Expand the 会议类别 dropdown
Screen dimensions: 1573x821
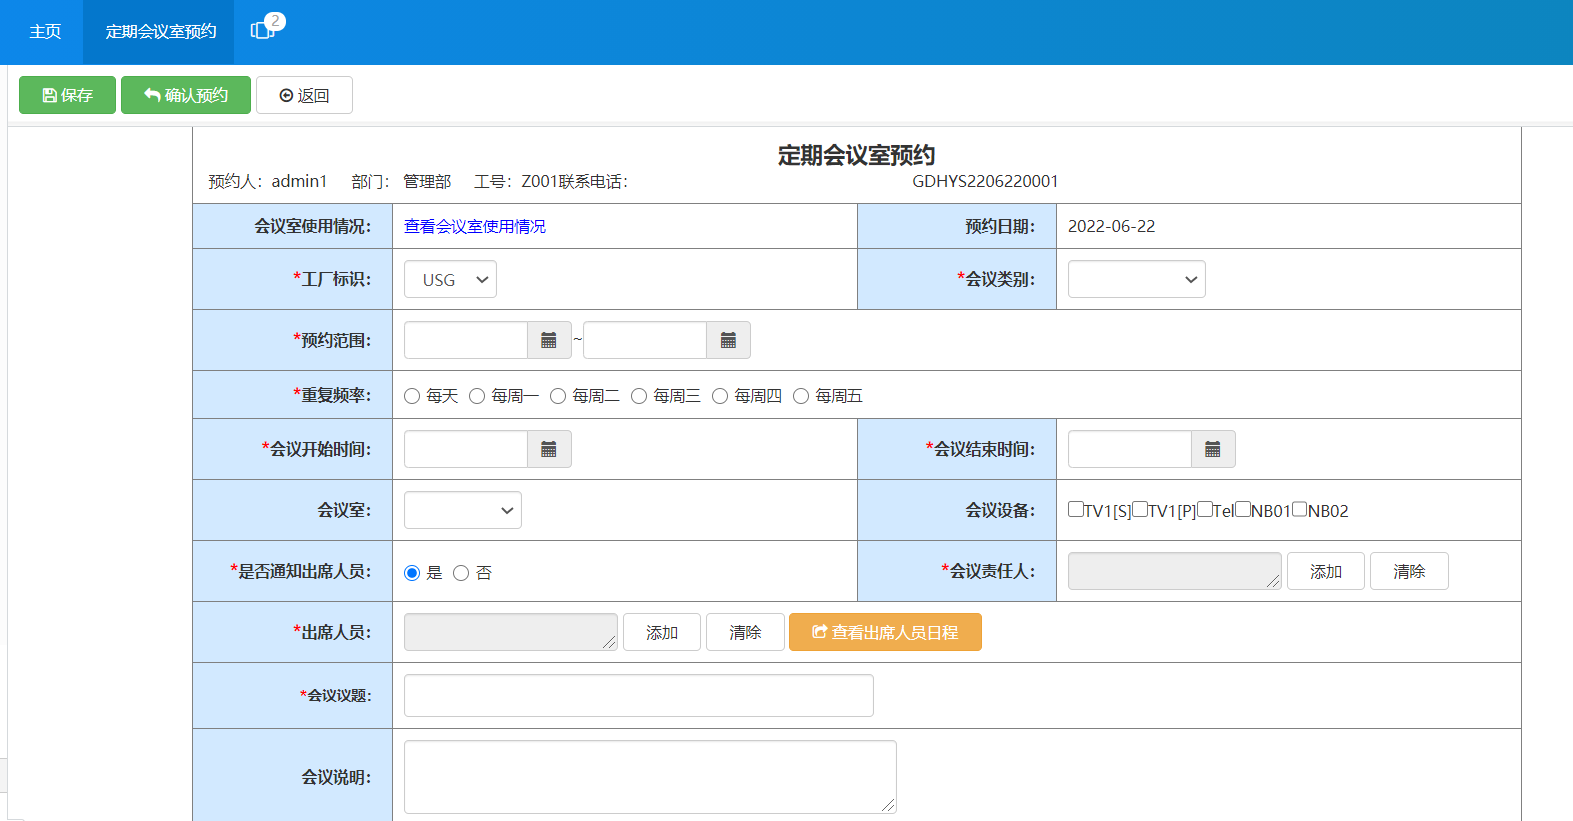click(x=1136, y=279)
